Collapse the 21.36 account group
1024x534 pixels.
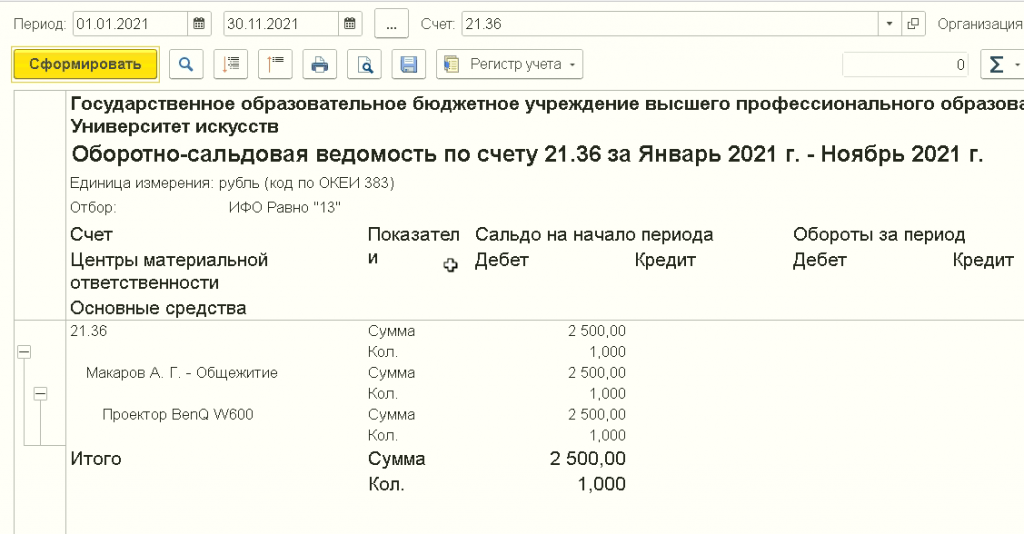pos(24,352)
